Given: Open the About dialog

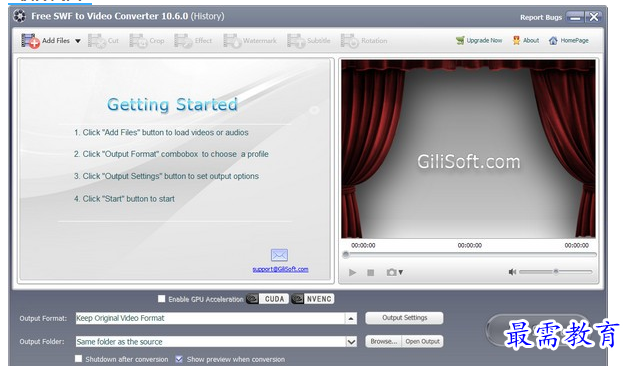Looking at the screenshot, I should 526,40.
